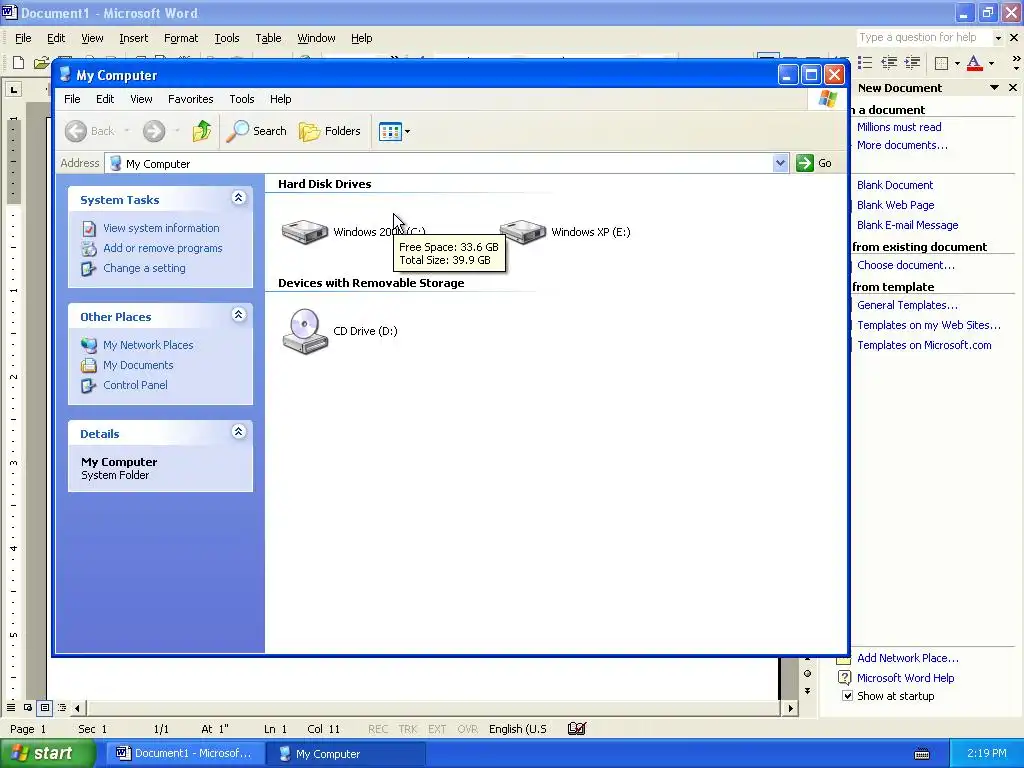Click the Open folder icon in Word toolbar

(41, 63)
